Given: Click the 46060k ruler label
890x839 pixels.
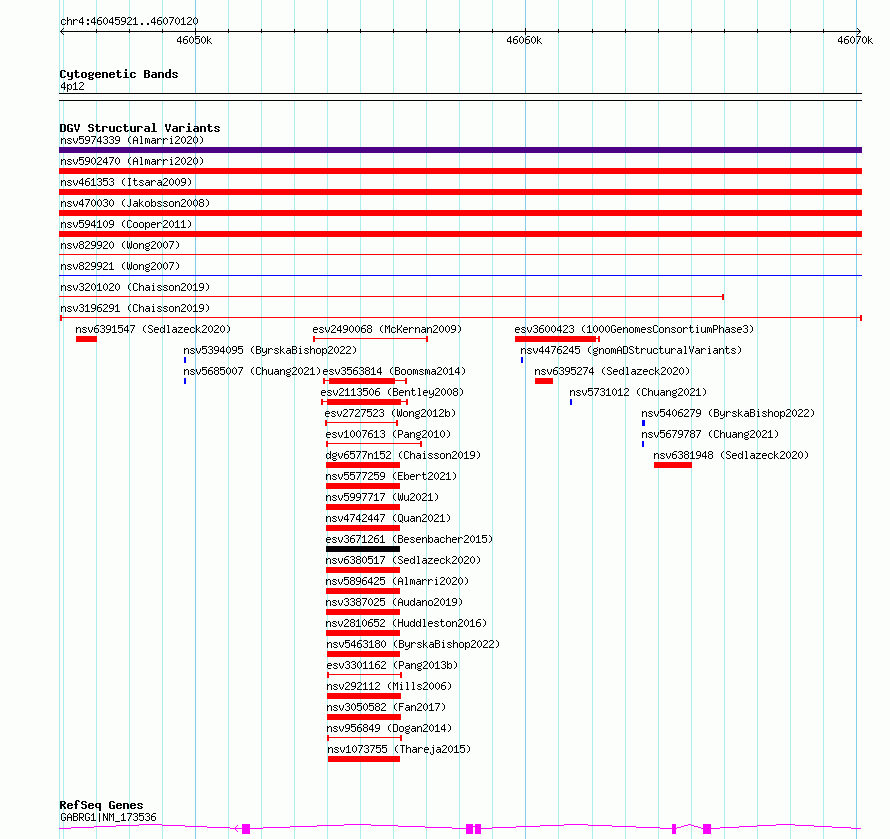Looking at the screenshot, I should 524,40.
